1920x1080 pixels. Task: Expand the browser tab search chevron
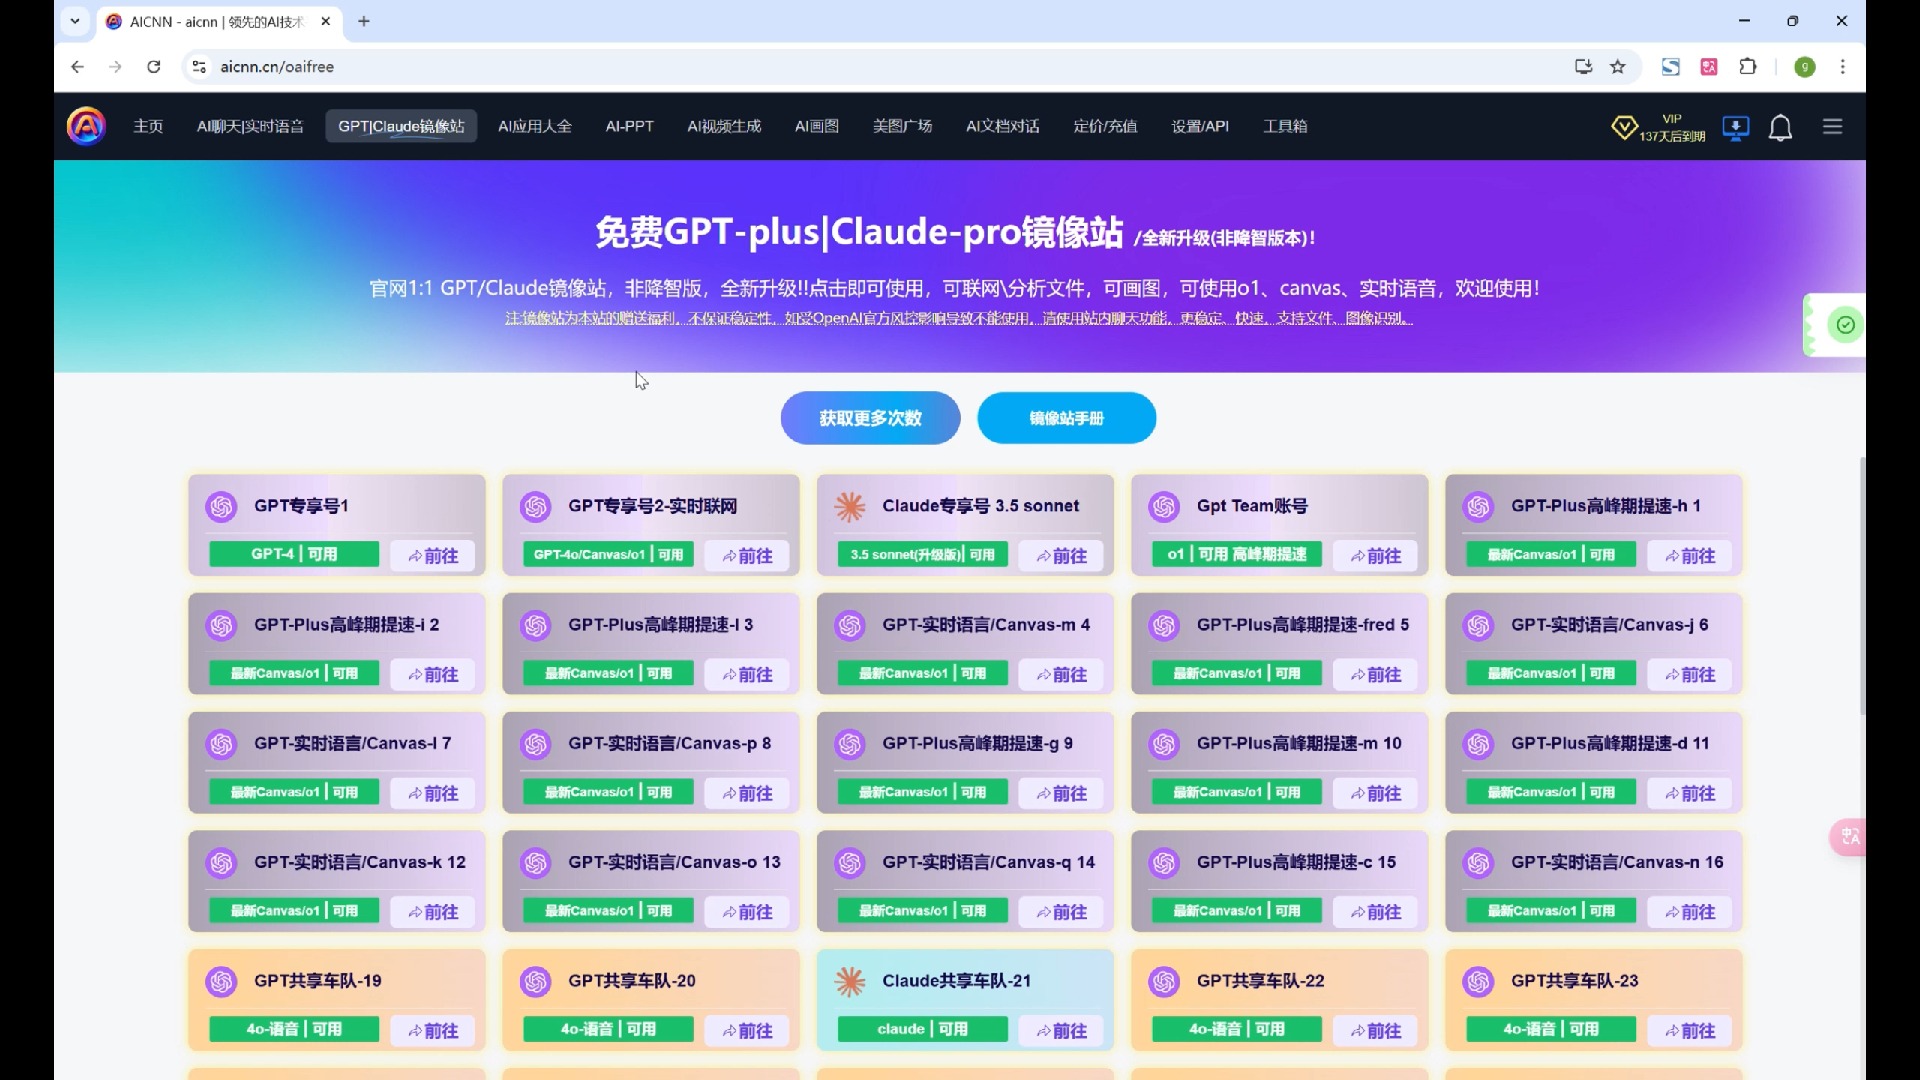(75, 21)
